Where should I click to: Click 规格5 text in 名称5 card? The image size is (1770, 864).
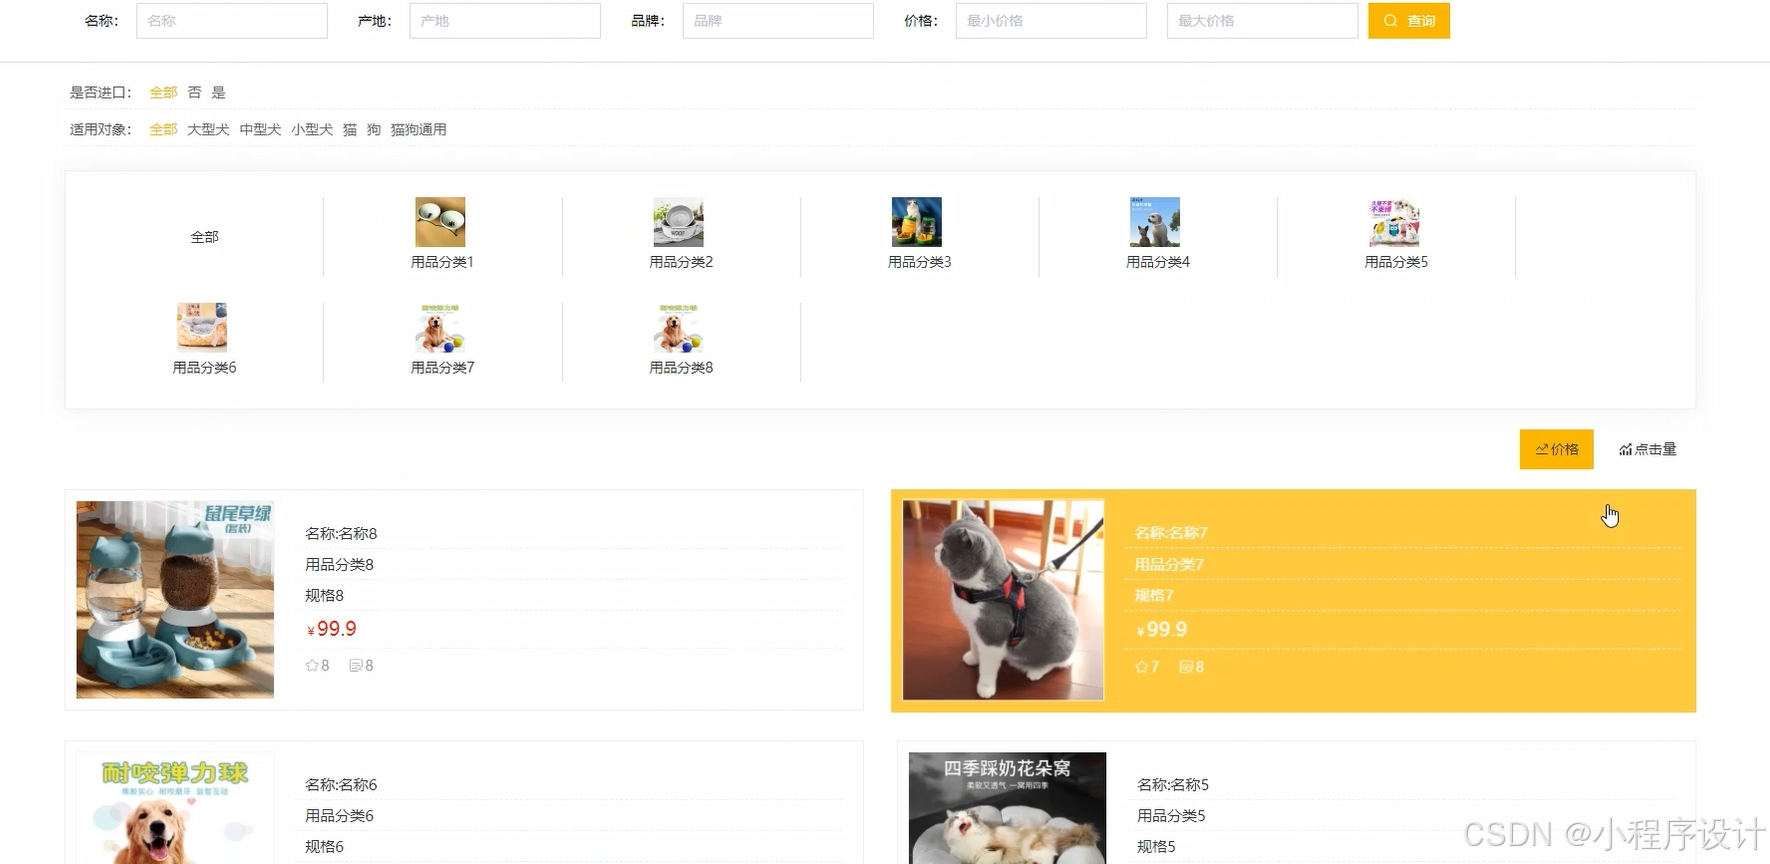pyautogui.click(x=1156, y=847)
